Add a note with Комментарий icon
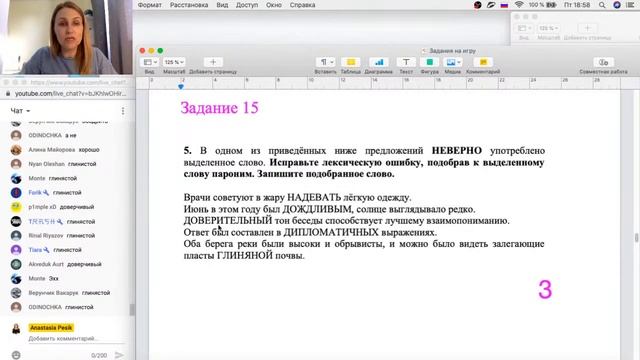The height and width of the screenshot is (360, 640). coord(483,62)
